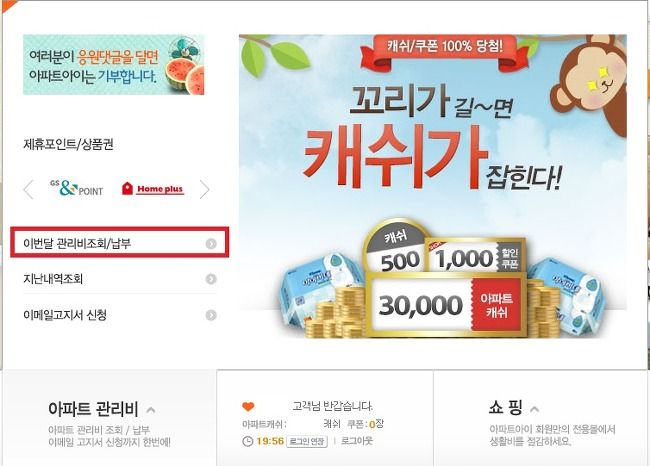Open the 캐쉬가 잡힌다 event banner

(433, 186)
